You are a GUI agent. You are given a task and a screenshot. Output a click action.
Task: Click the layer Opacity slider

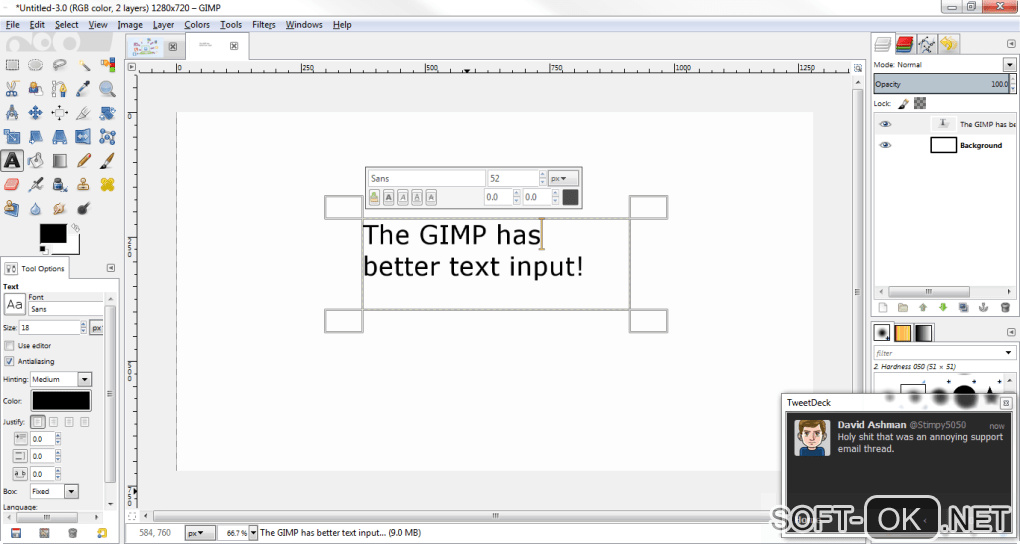click(x=941, y=84)
